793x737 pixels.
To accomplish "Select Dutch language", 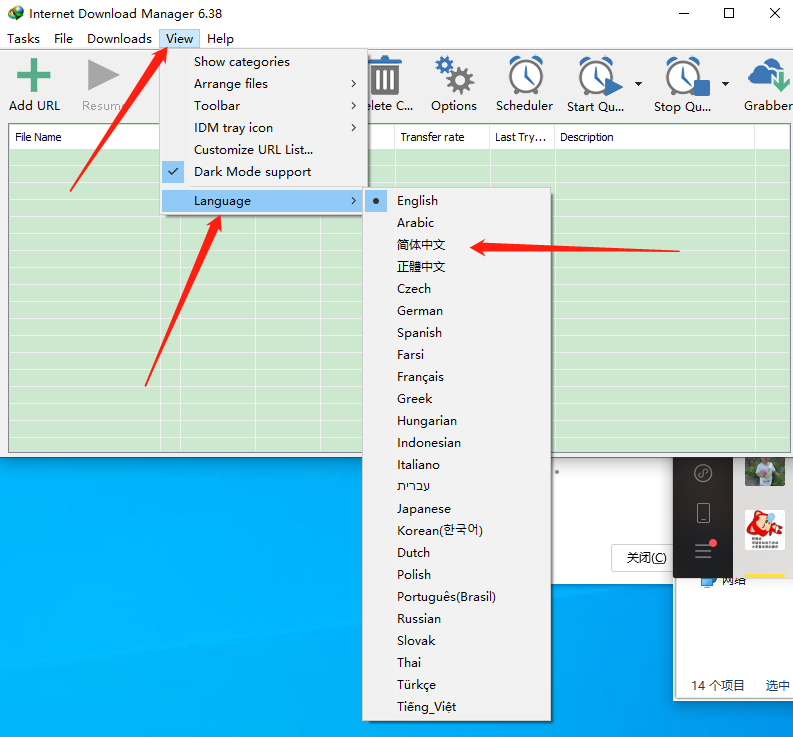I will [457, 553].
